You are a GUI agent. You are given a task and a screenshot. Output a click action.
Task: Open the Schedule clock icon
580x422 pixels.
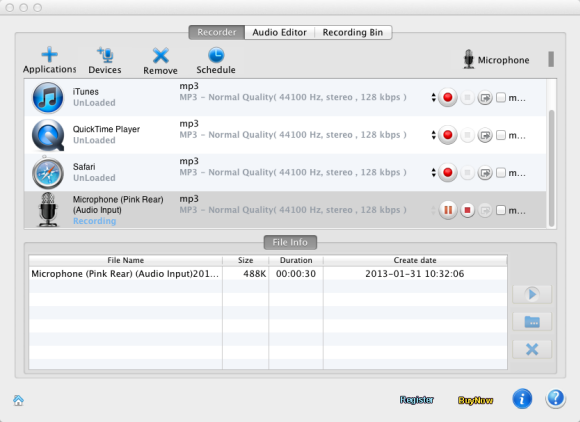(x=216, y=55)
